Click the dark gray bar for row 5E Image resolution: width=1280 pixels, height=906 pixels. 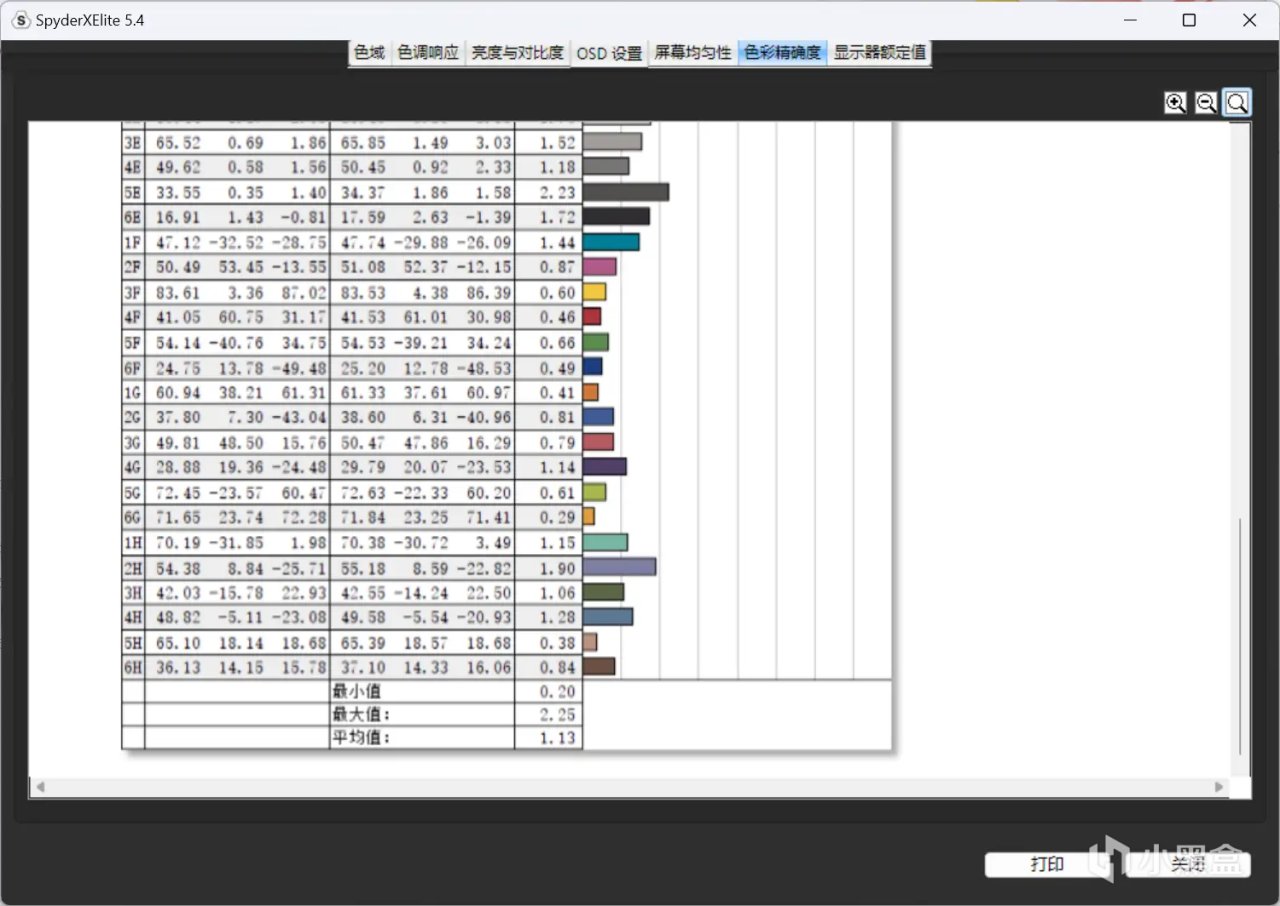[x=626, y=192]
